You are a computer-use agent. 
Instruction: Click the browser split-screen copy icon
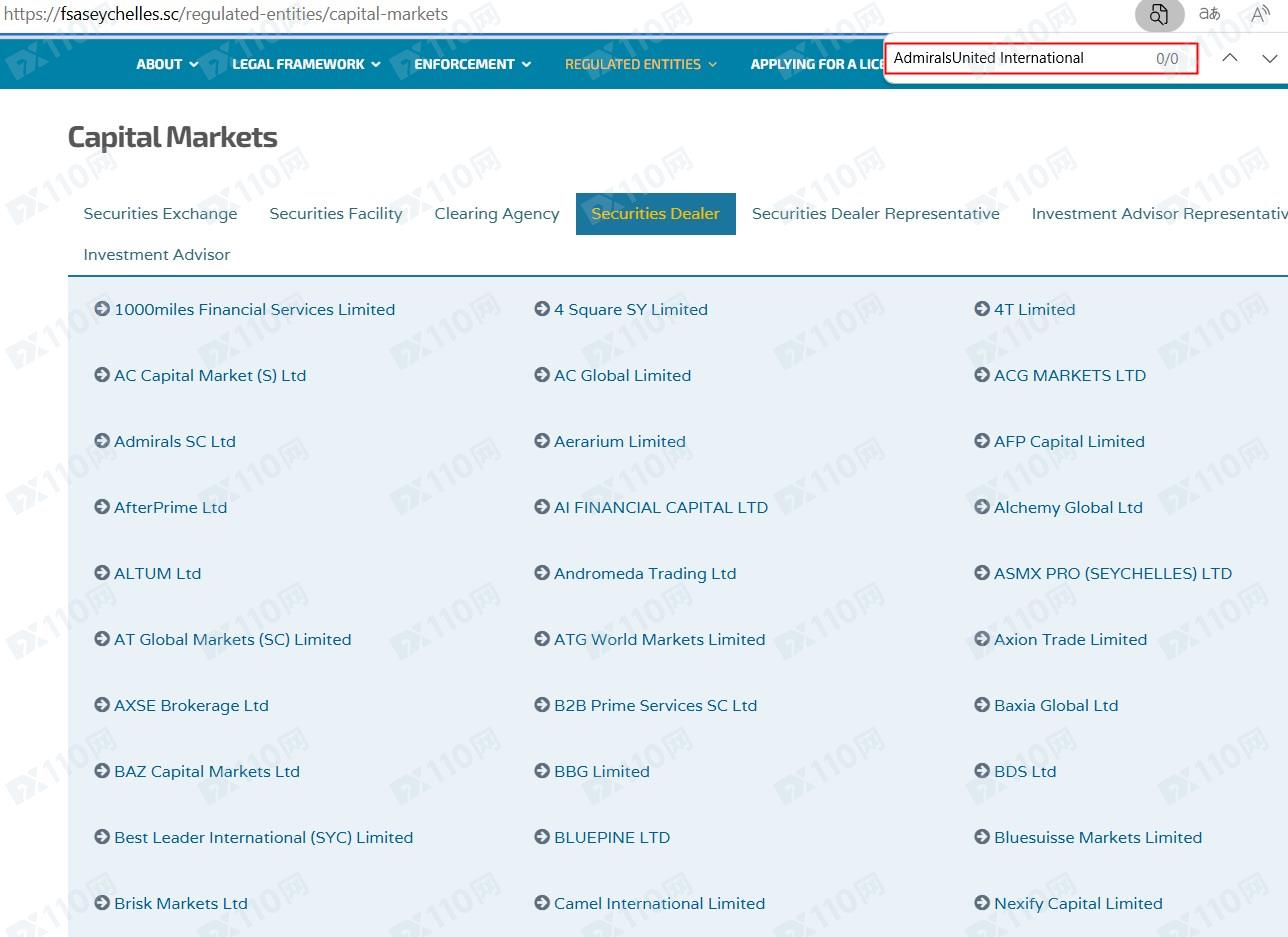click(x=1158, y=14)
